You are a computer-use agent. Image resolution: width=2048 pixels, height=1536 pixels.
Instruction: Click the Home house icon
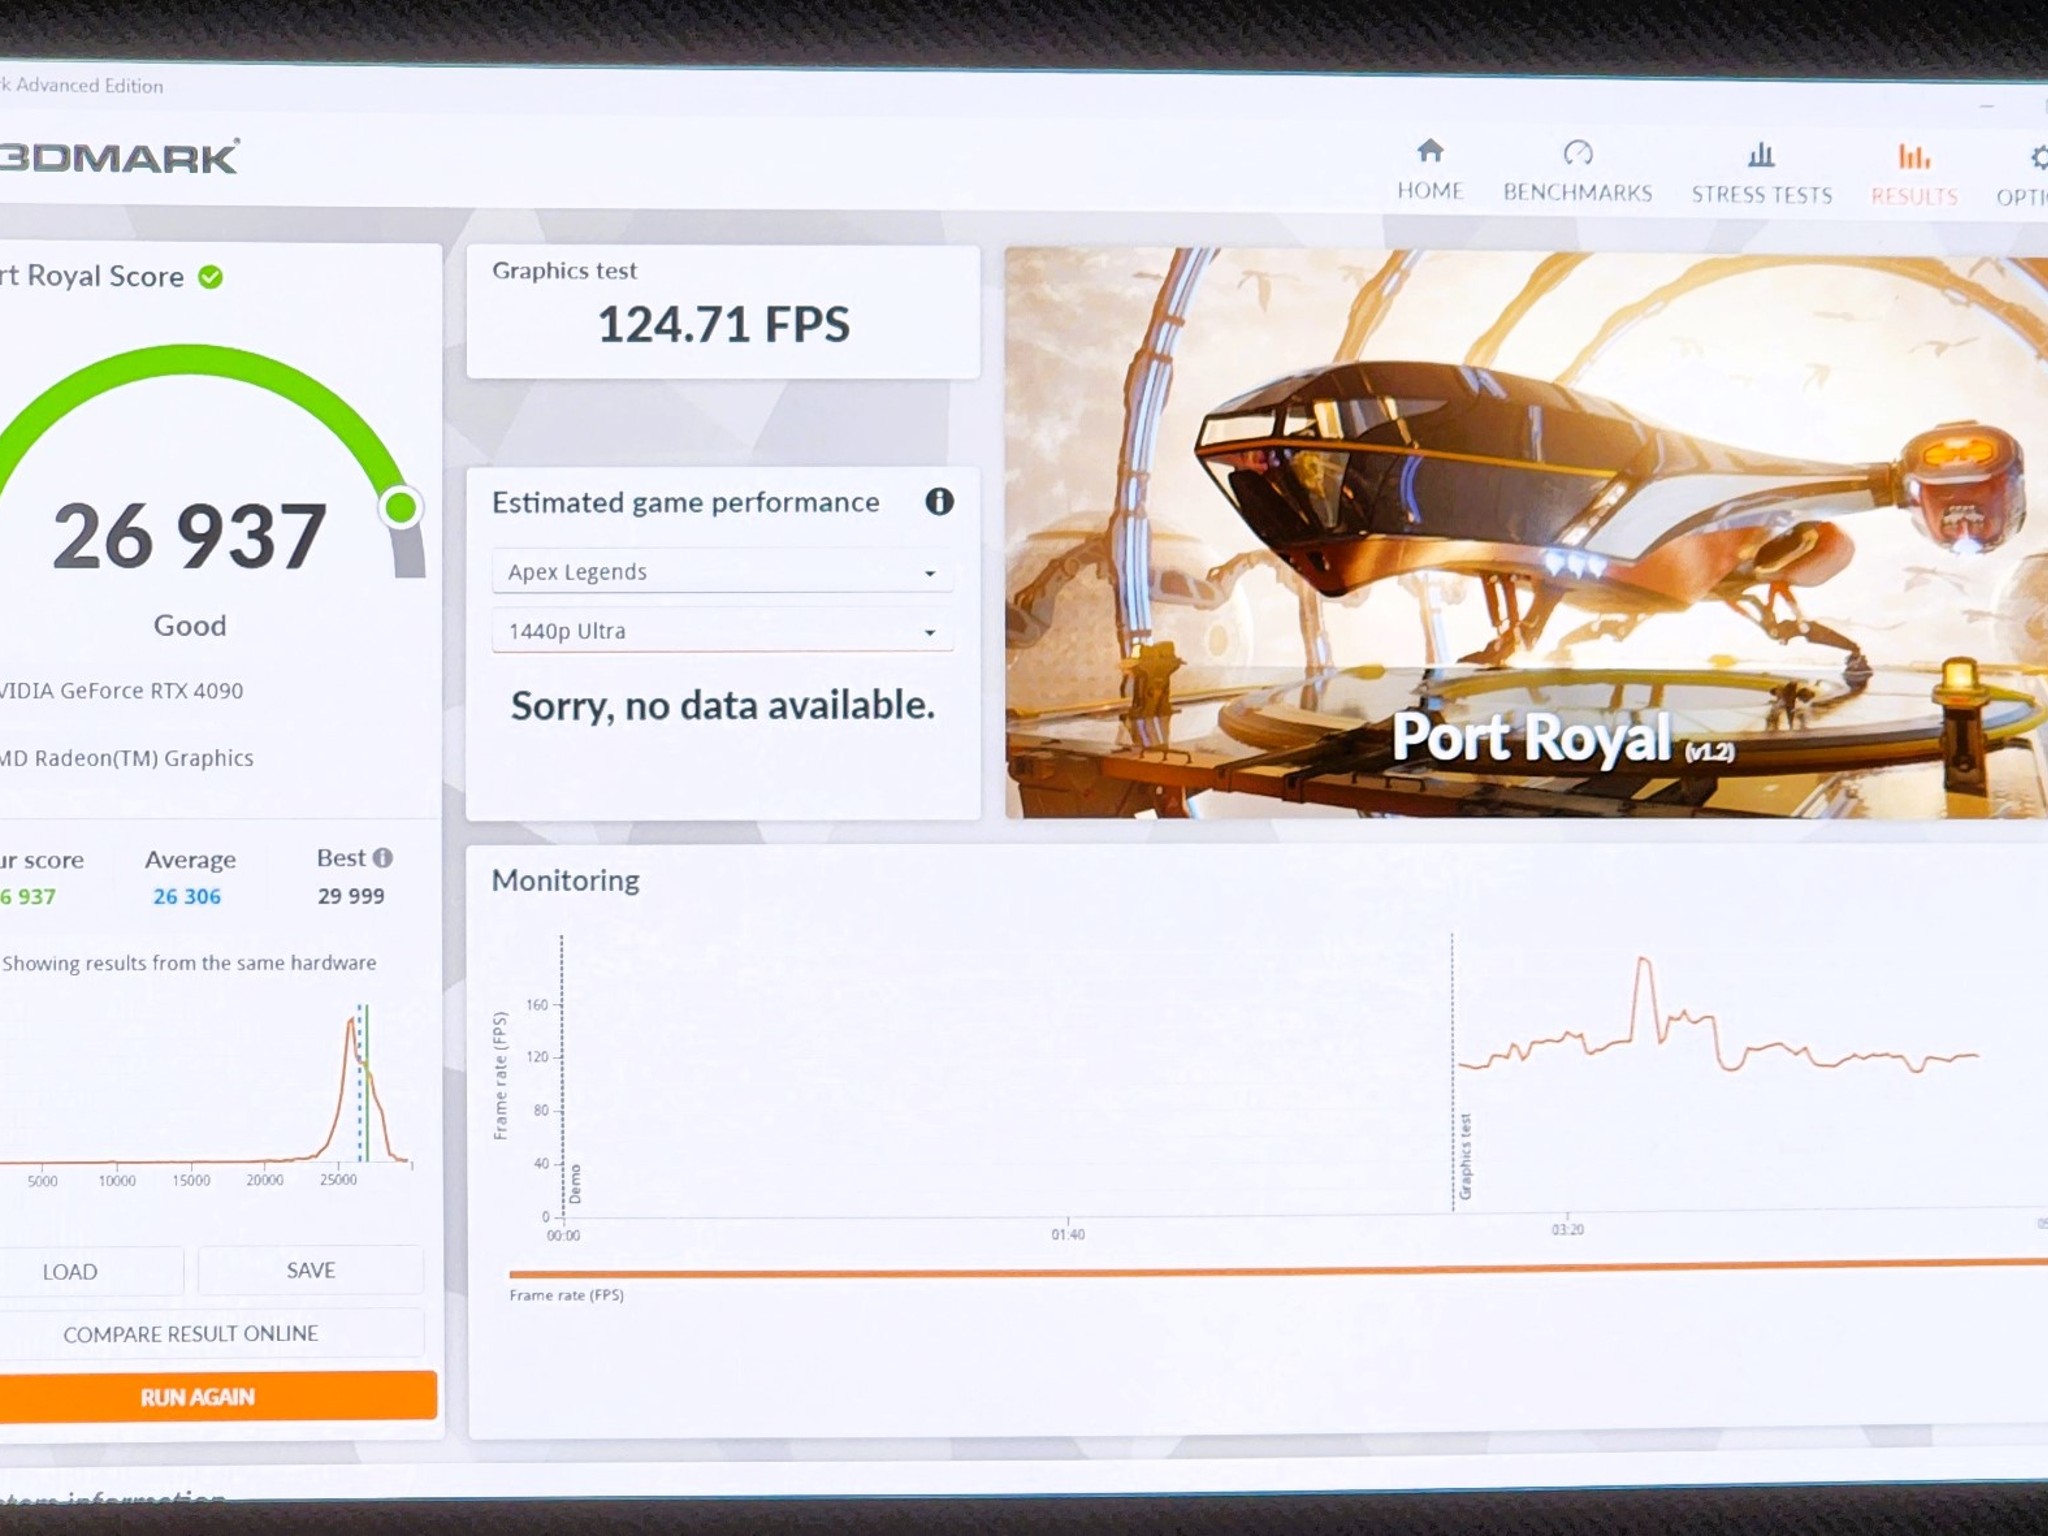[x=1430, y=151]
